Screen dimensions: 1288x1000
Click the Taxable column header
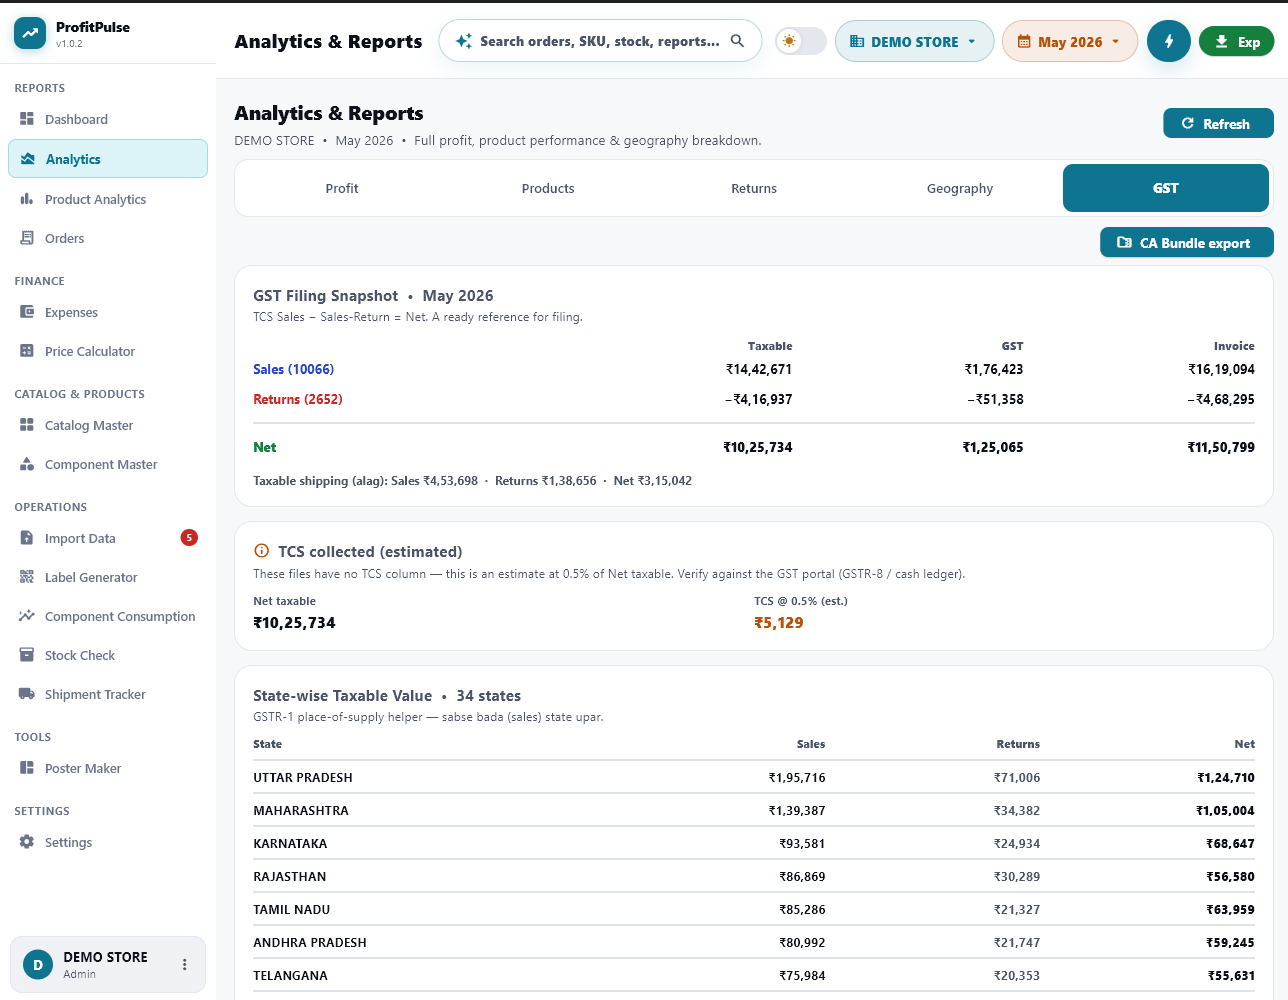[770, 346]
